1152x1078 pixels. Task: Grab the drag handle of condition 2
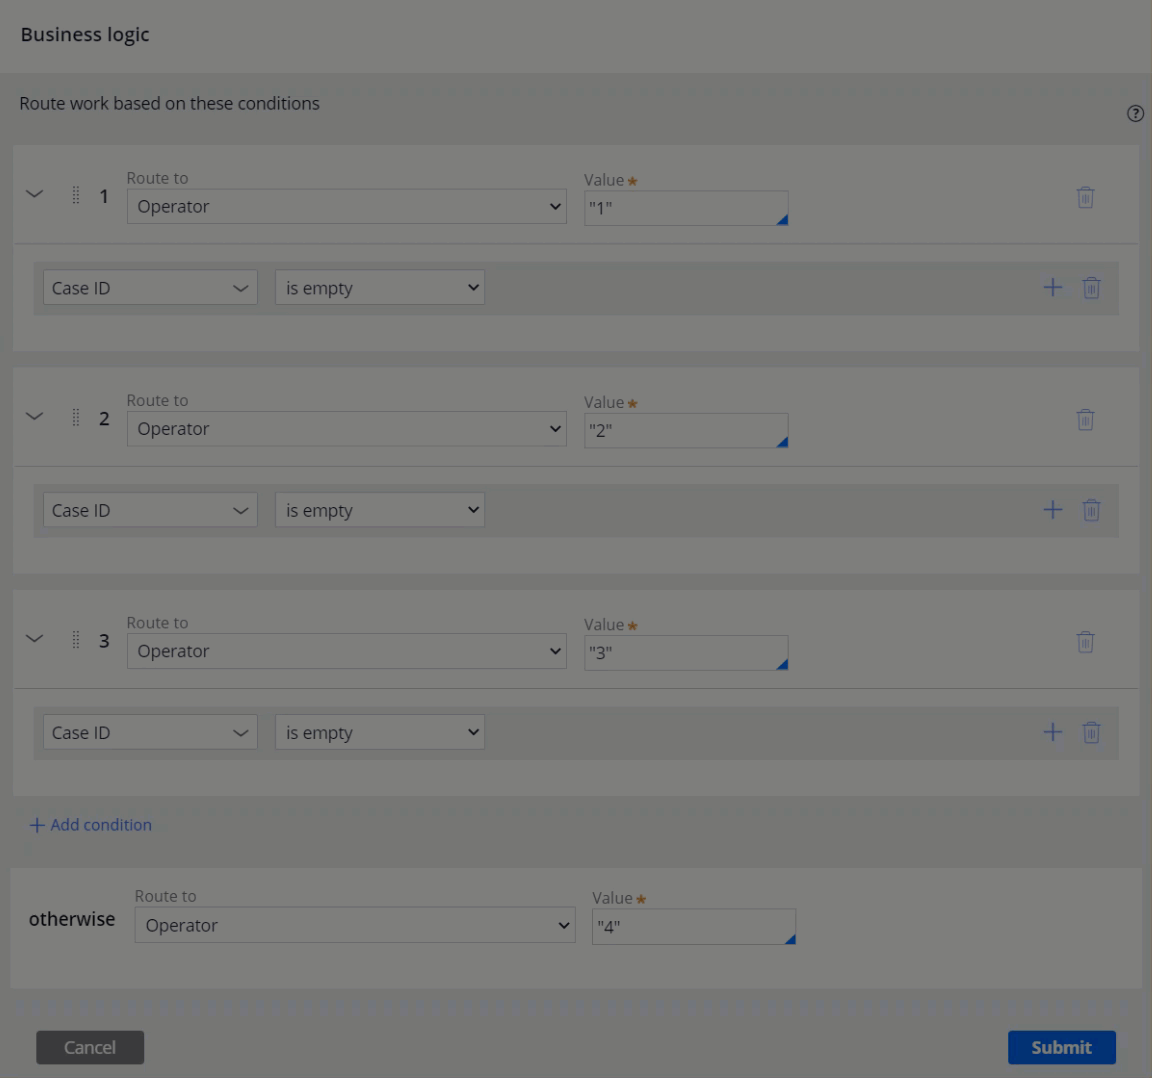point(76,418)
